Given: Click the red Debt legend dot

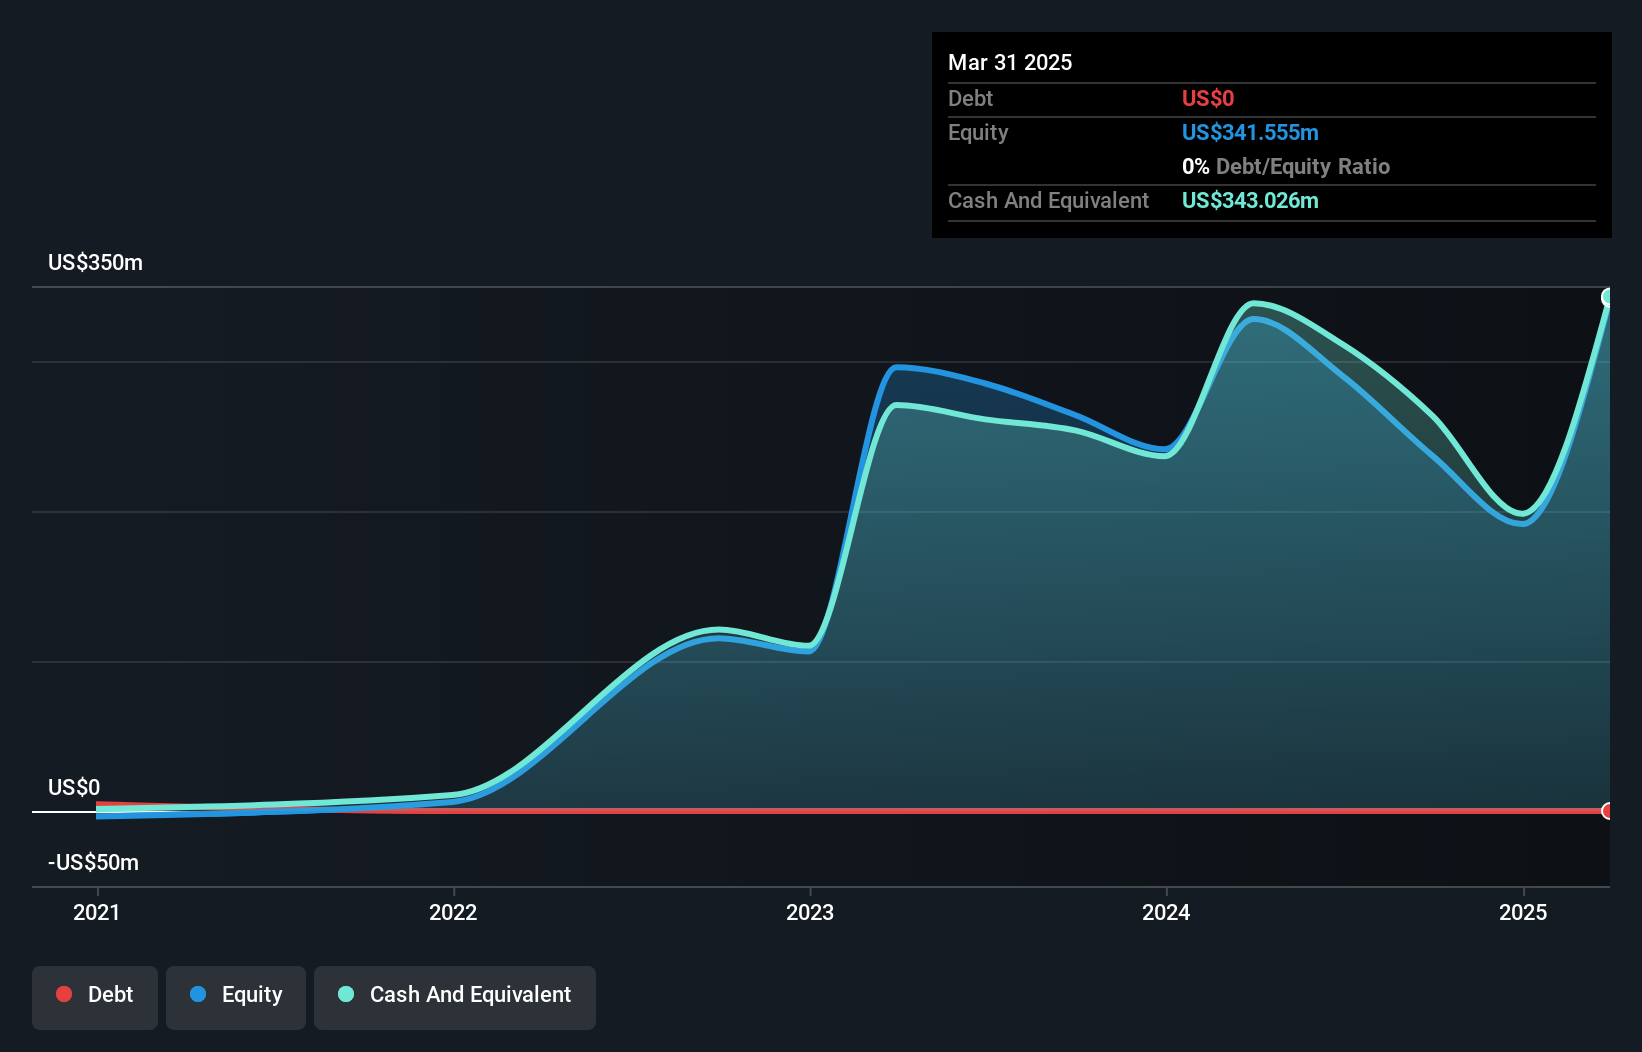Looking at the screenshot, I should click(64, 994).
